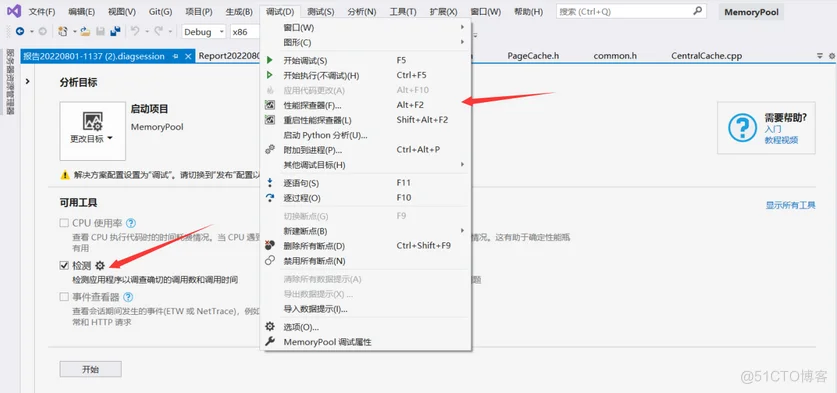This screenshot has width=837, height=393.
Task: Open the 视图(V) menu
Action: pos(122,11)
